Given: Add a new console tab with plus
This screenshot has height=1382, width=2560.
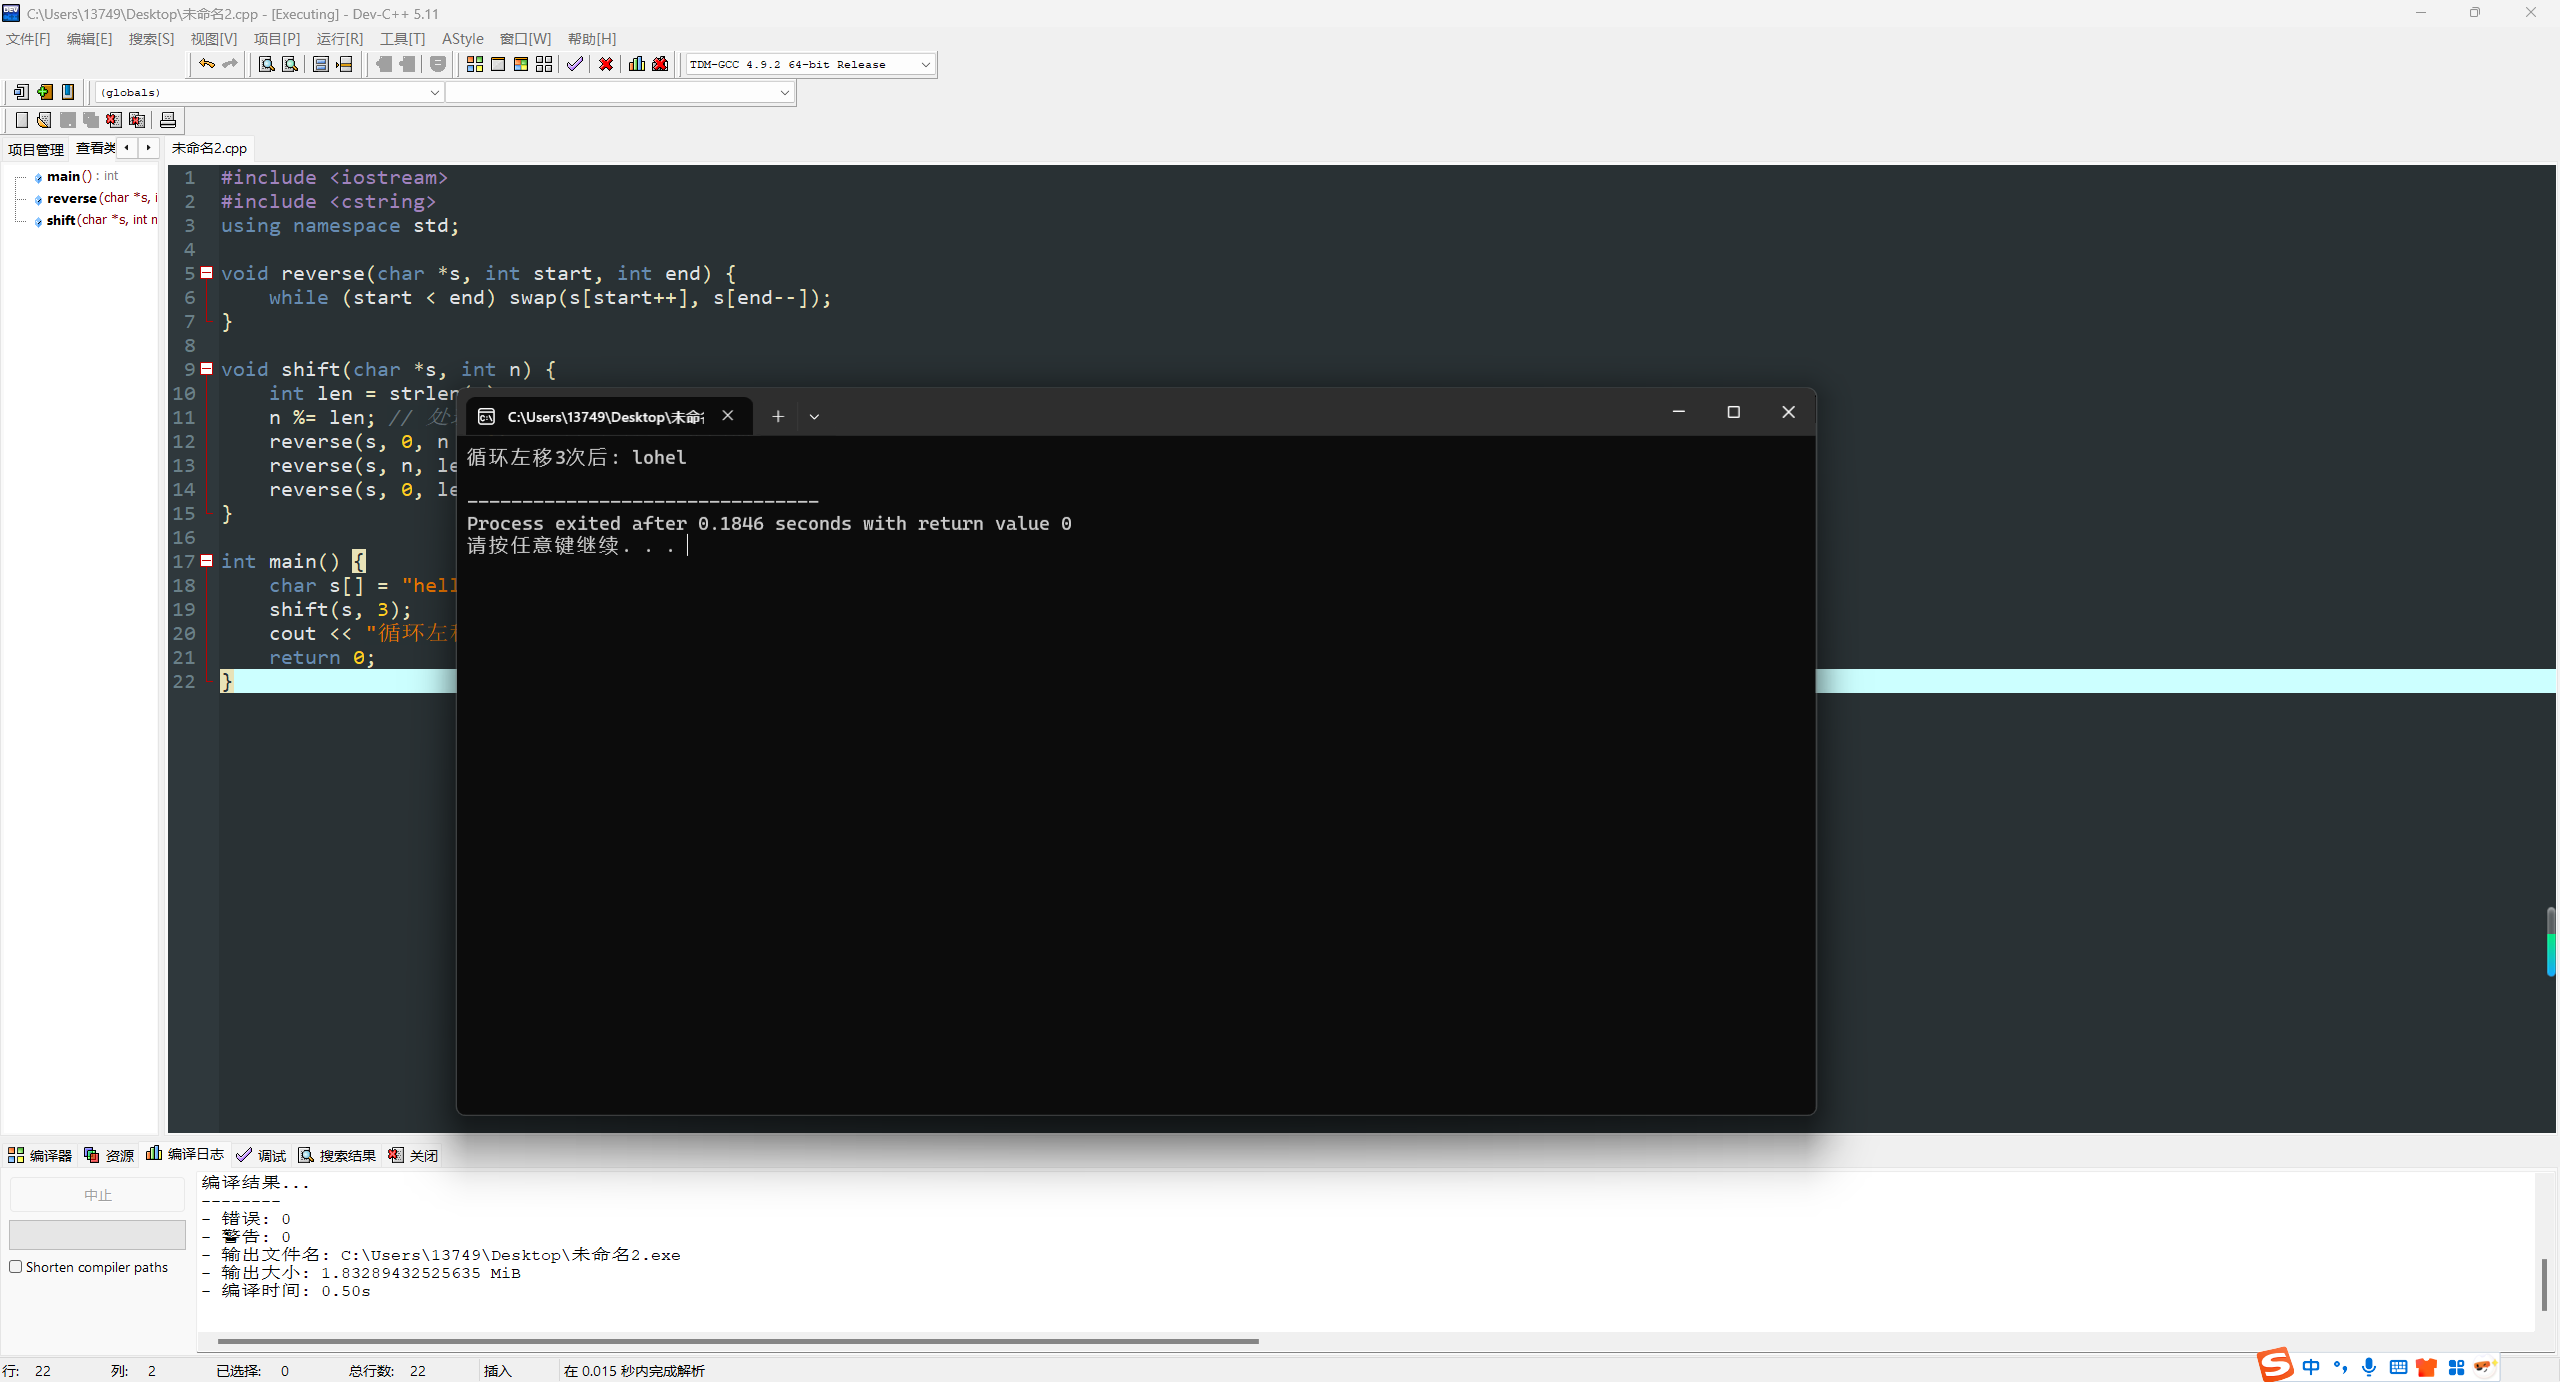Looking at the screenshot, I should point(778,416).
